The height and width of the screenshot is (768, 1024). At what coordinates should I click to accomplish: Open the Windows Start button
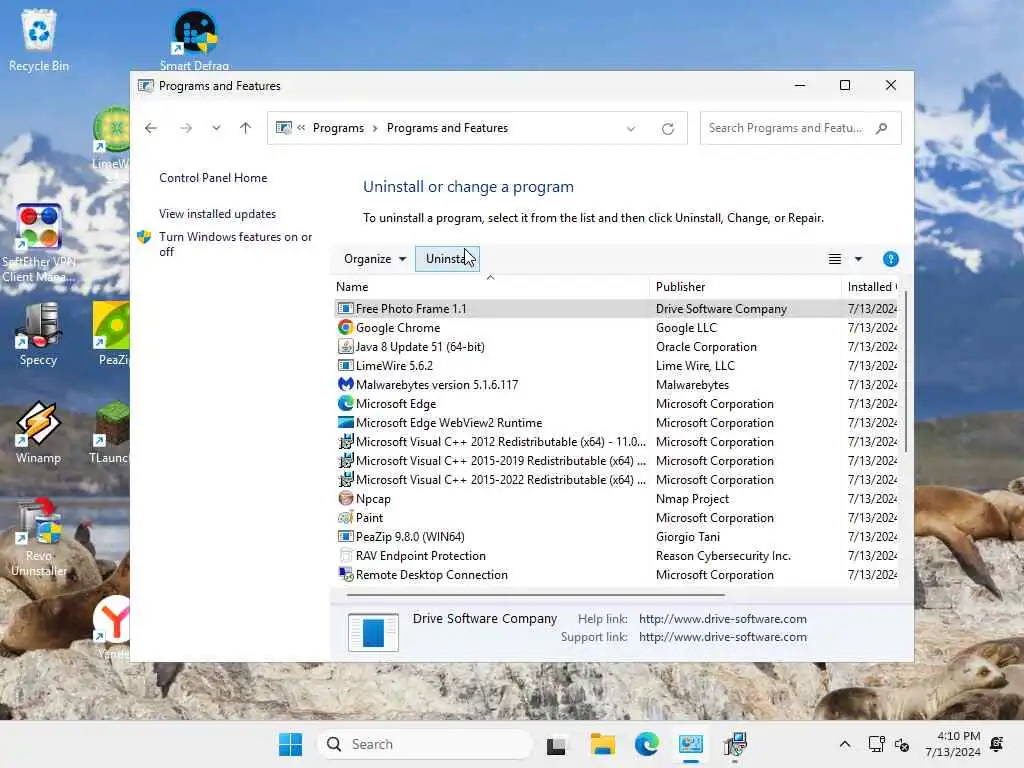tap(291, 744)
